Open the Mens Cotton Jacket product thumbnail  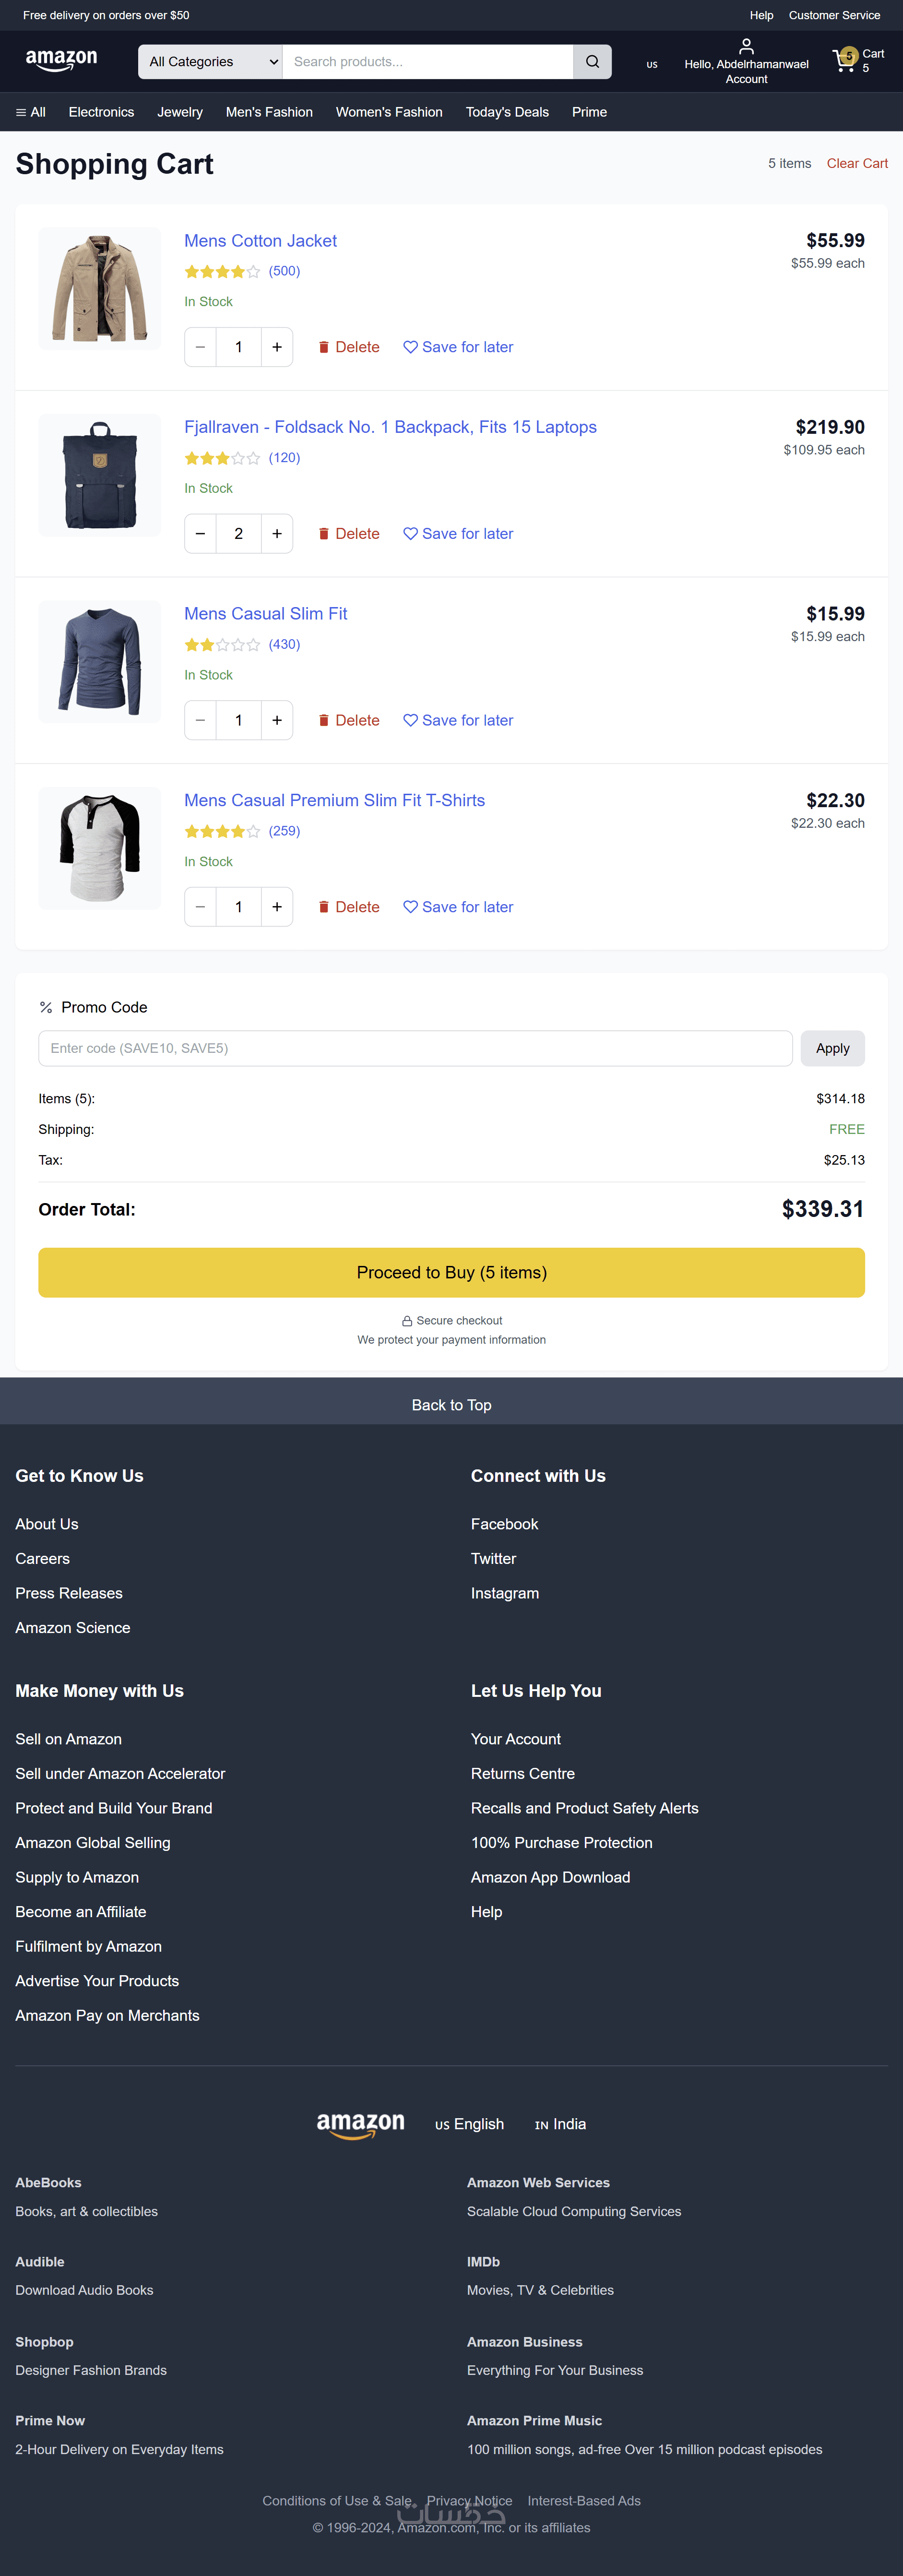(100, 288)
